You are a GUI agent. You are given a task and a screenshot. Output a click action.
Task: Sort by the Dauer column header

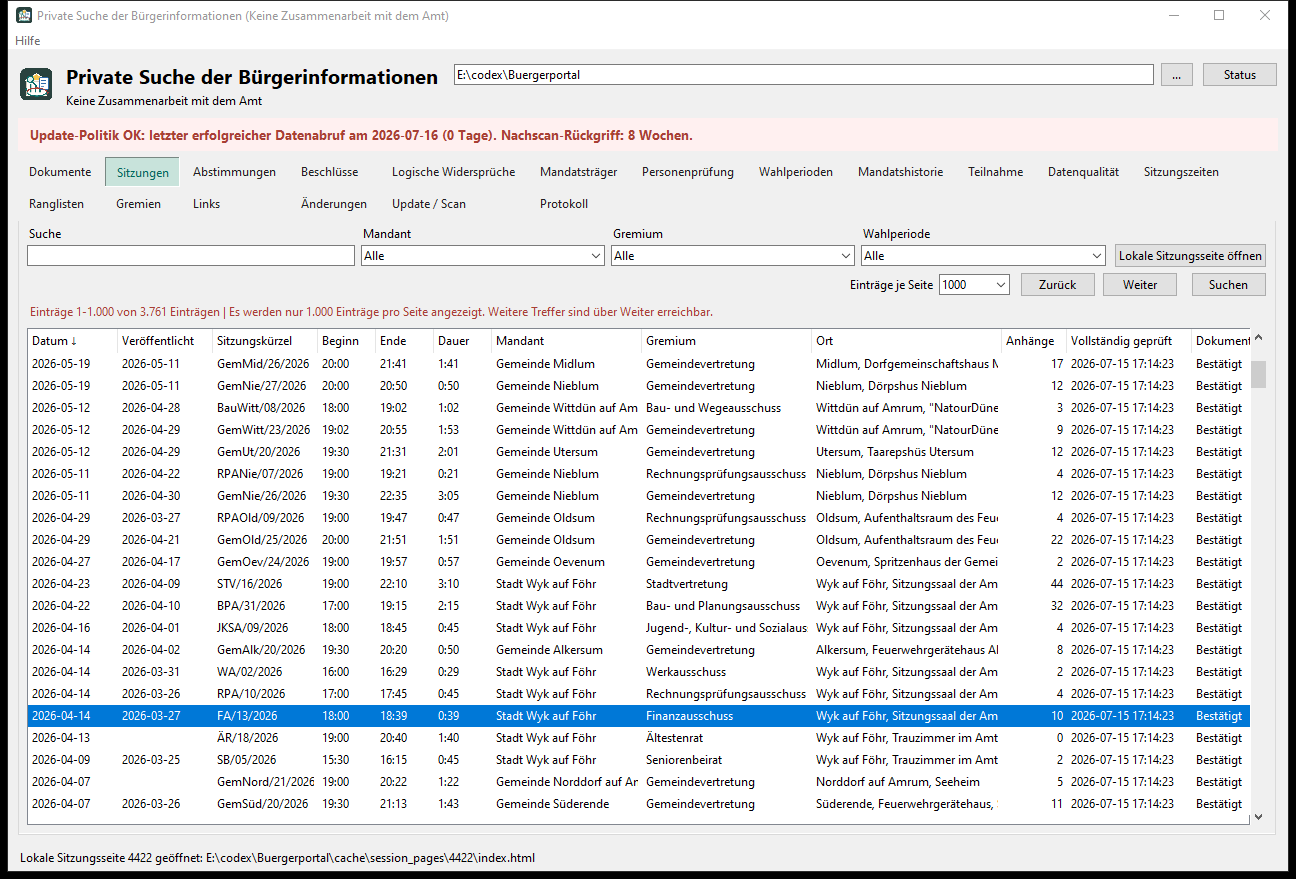pos(462,341)
